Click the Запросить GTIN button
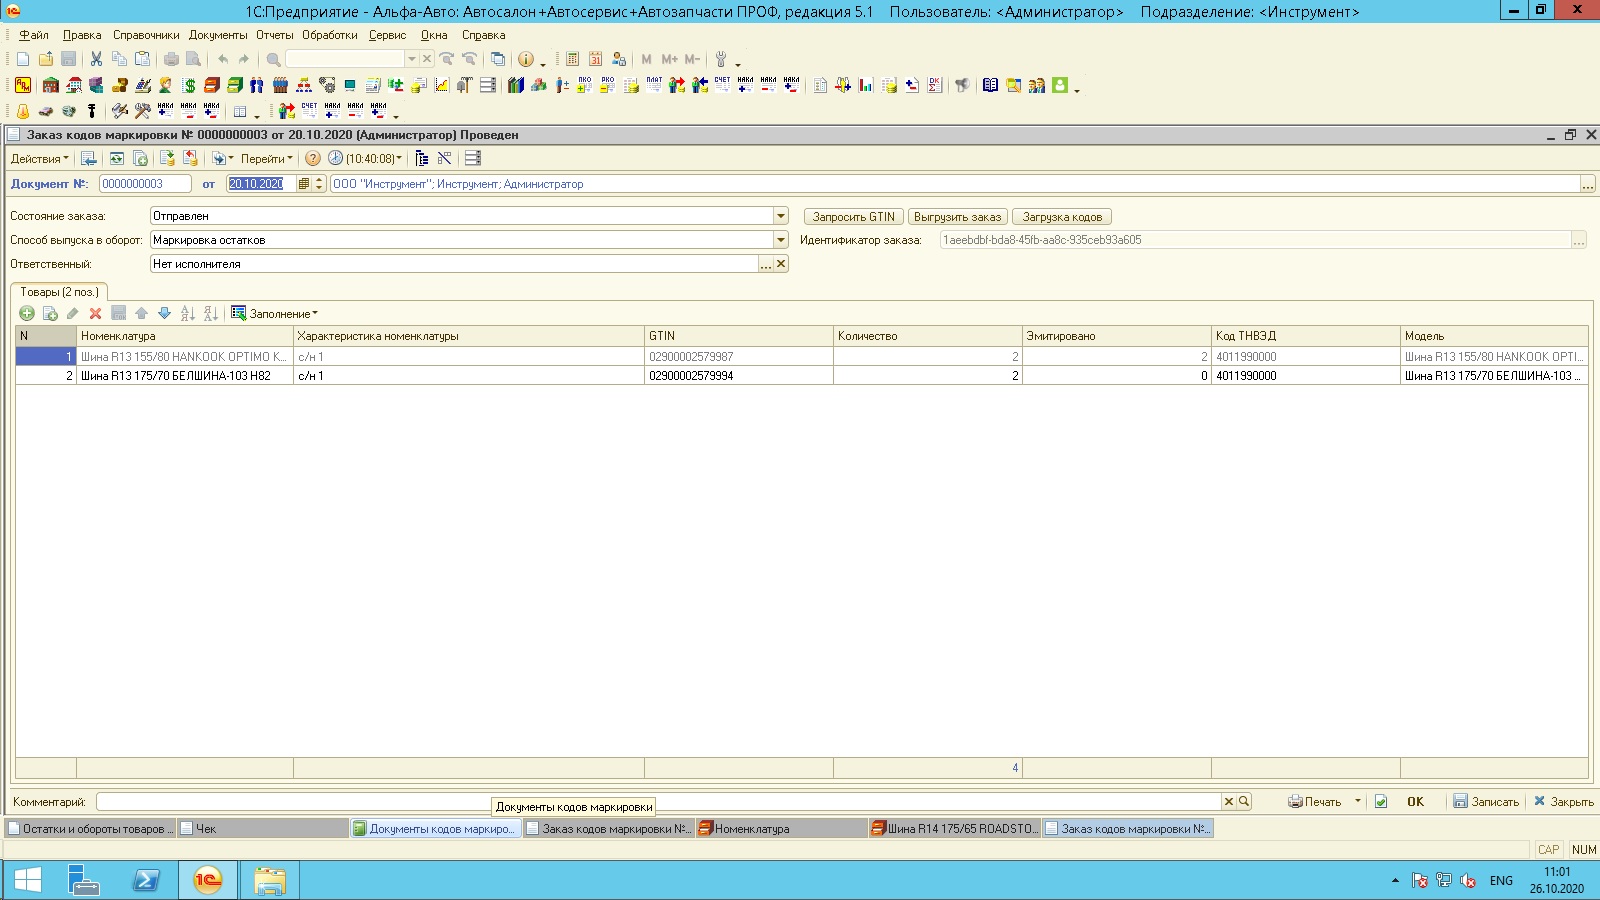Image resolution: width=1600 pixels, height=900 pixels. (x=854, y=217)
